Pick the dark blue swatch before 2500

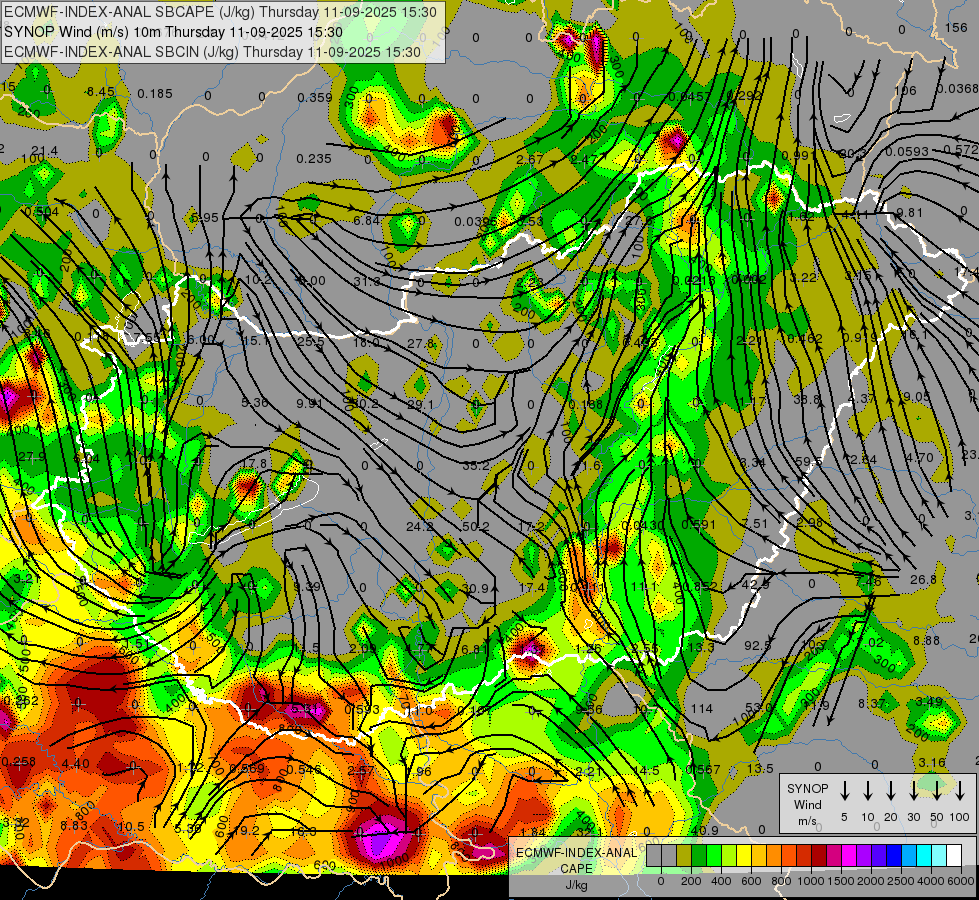tap(893, 855)
